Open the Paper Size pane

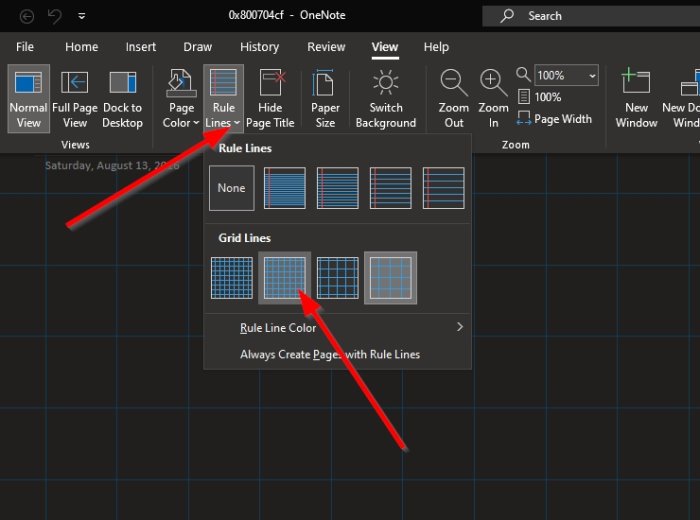point(325,99)
